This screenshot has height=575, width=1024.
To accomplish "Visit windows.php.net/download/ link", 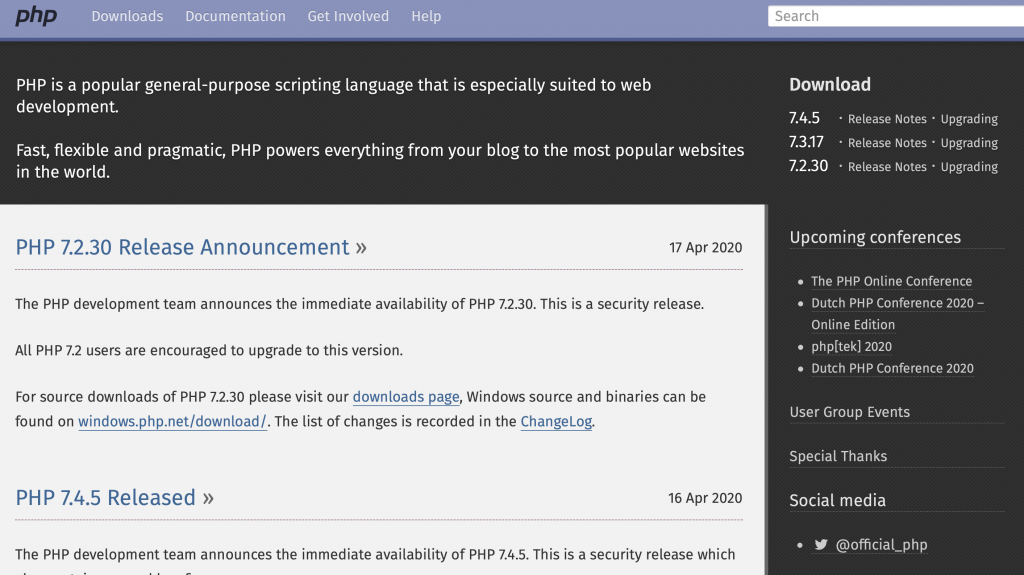I will click(x=172, y=421).
